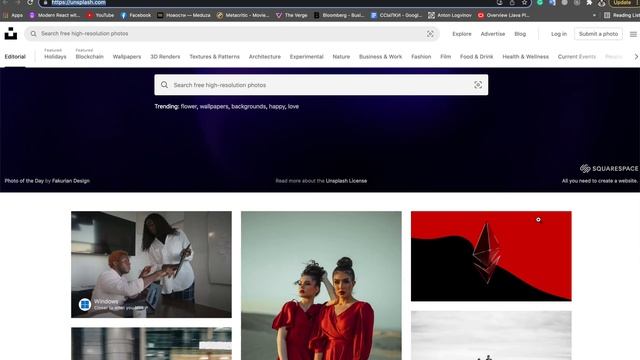Screen dimensions: 640x360
Task: Open the Reading List button
Action: (x=622, y=15)
